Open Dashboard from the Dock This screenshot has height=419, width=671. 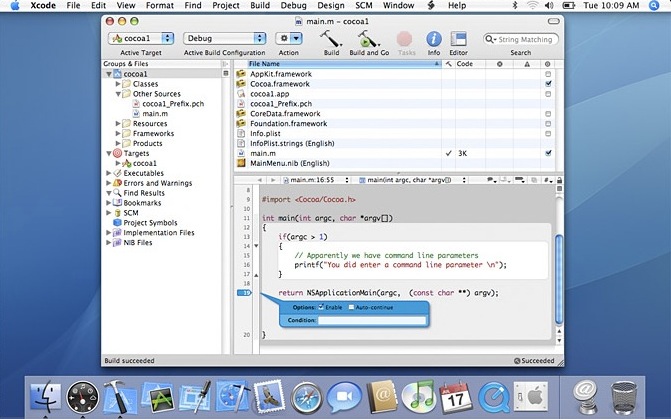pos(82,397)
